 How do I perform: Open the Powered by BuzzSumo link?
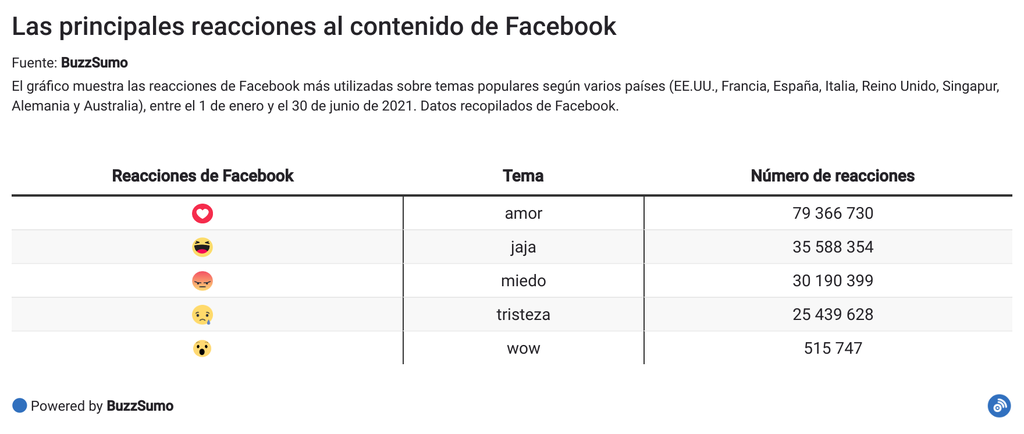pyautogui.click(x=140, y=406)
